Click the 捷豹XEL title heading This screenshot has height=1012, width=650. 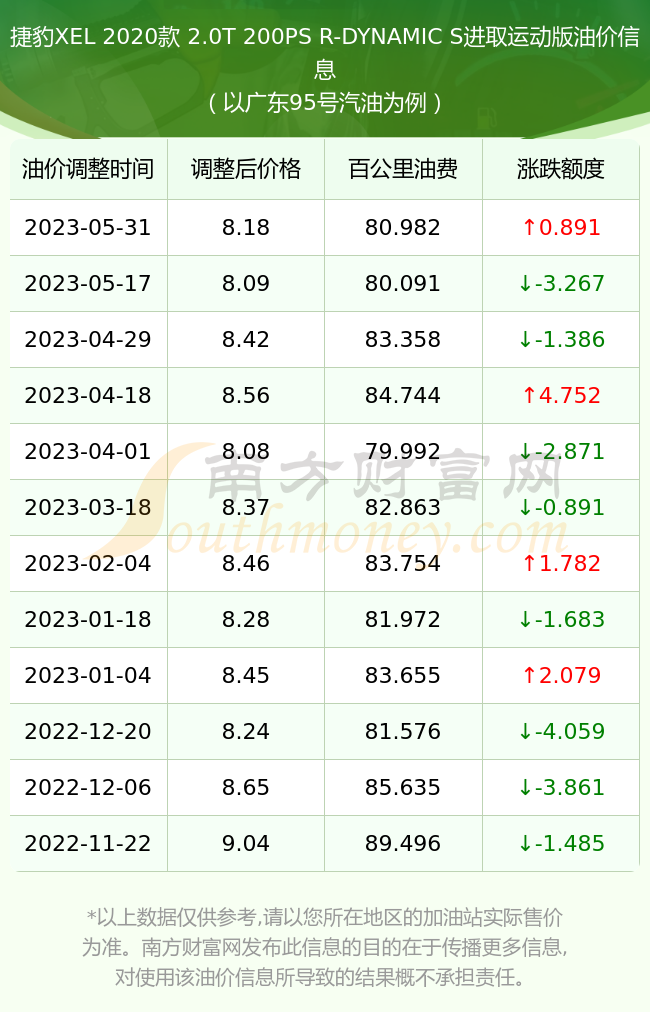click(325, 52)
